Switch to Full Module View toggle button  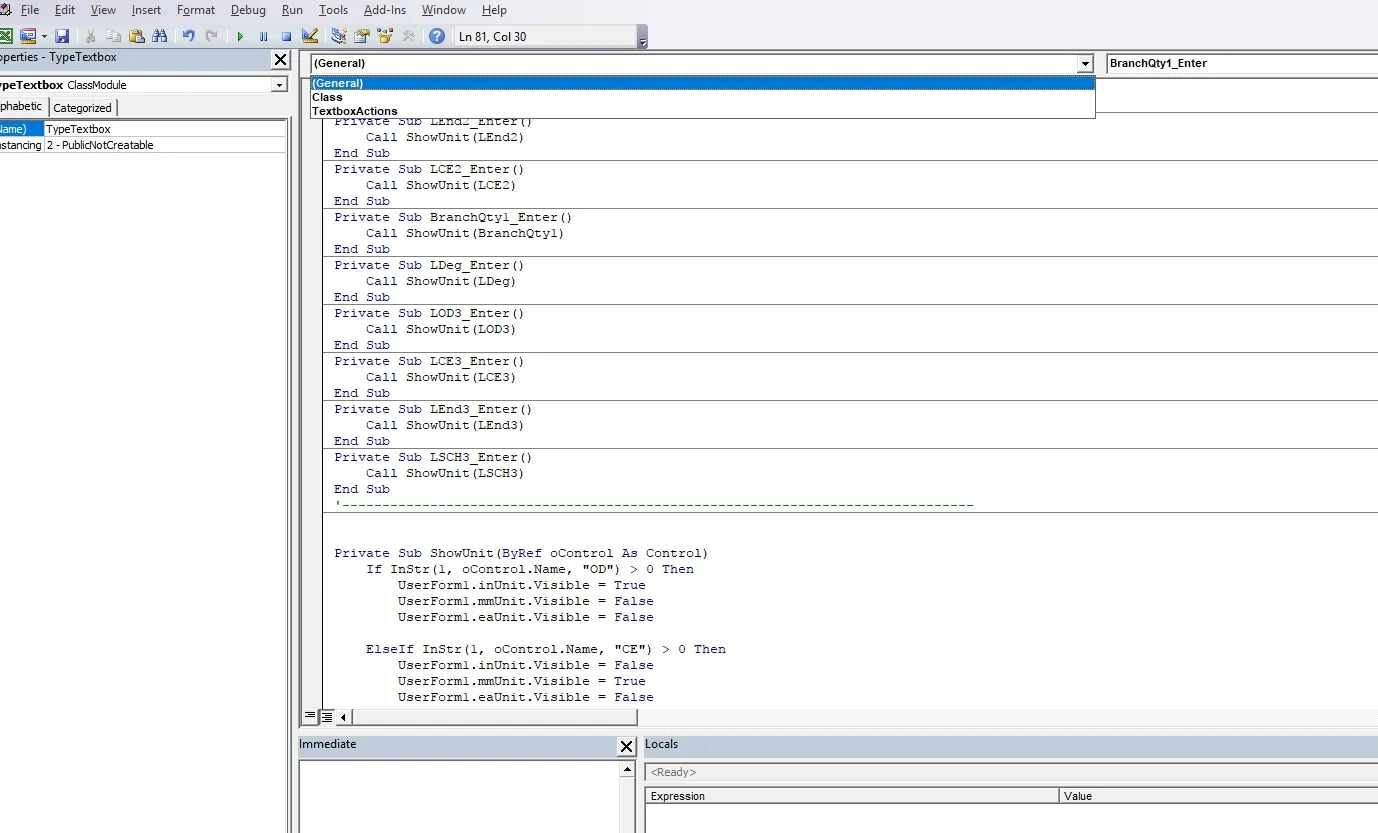(x=326, y=717)
